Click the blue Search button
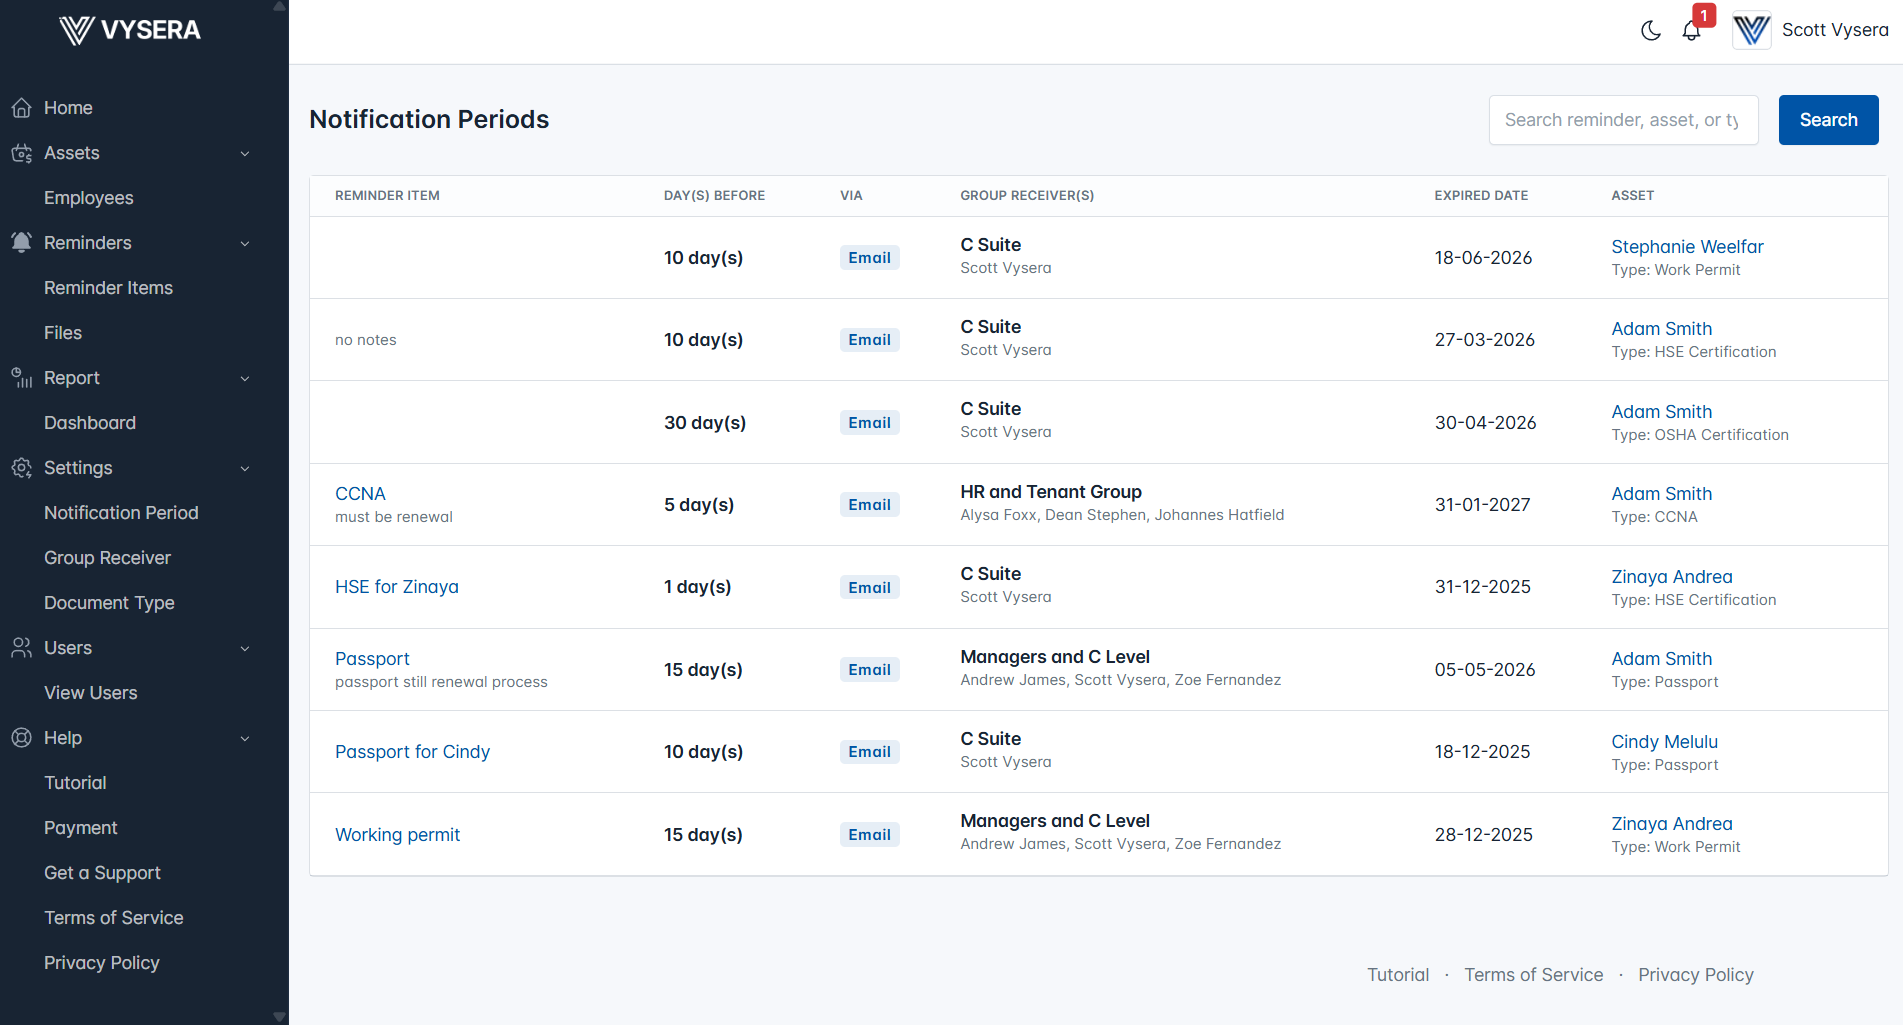1903x1025 pixels. [1828, 120]
